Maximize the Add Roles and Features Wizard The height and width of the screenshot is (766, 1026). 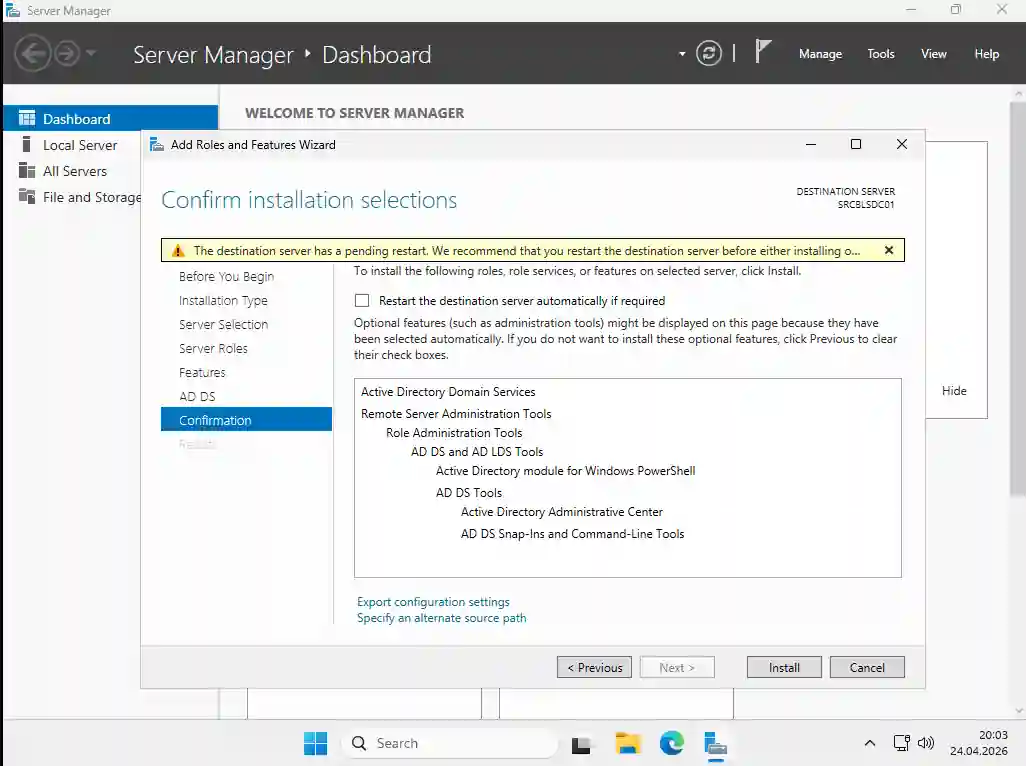(x=856, y=144)
